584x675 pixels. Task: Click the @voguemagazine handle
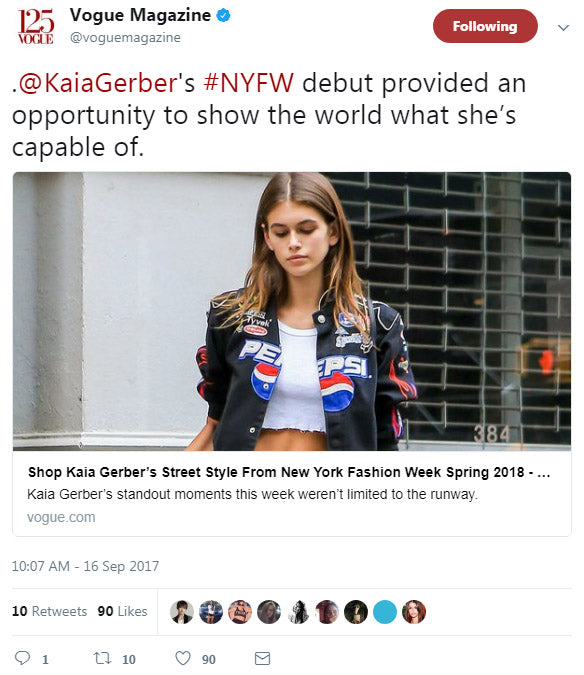125,37
